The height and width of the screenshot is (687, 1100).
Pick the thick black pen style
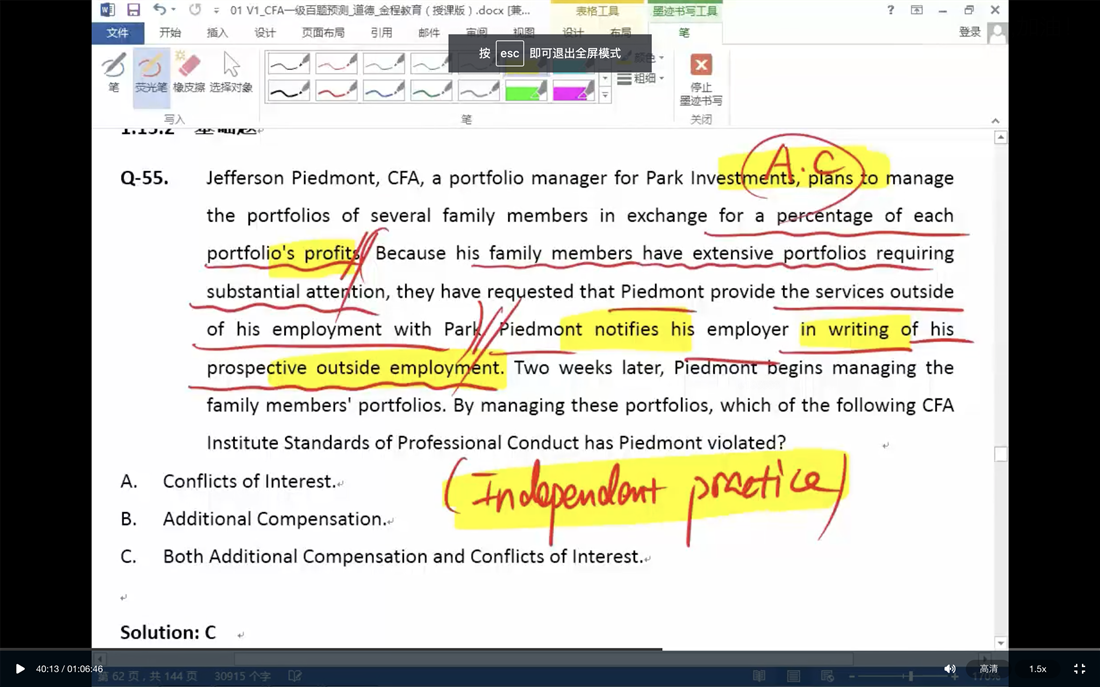pos(288,91)
